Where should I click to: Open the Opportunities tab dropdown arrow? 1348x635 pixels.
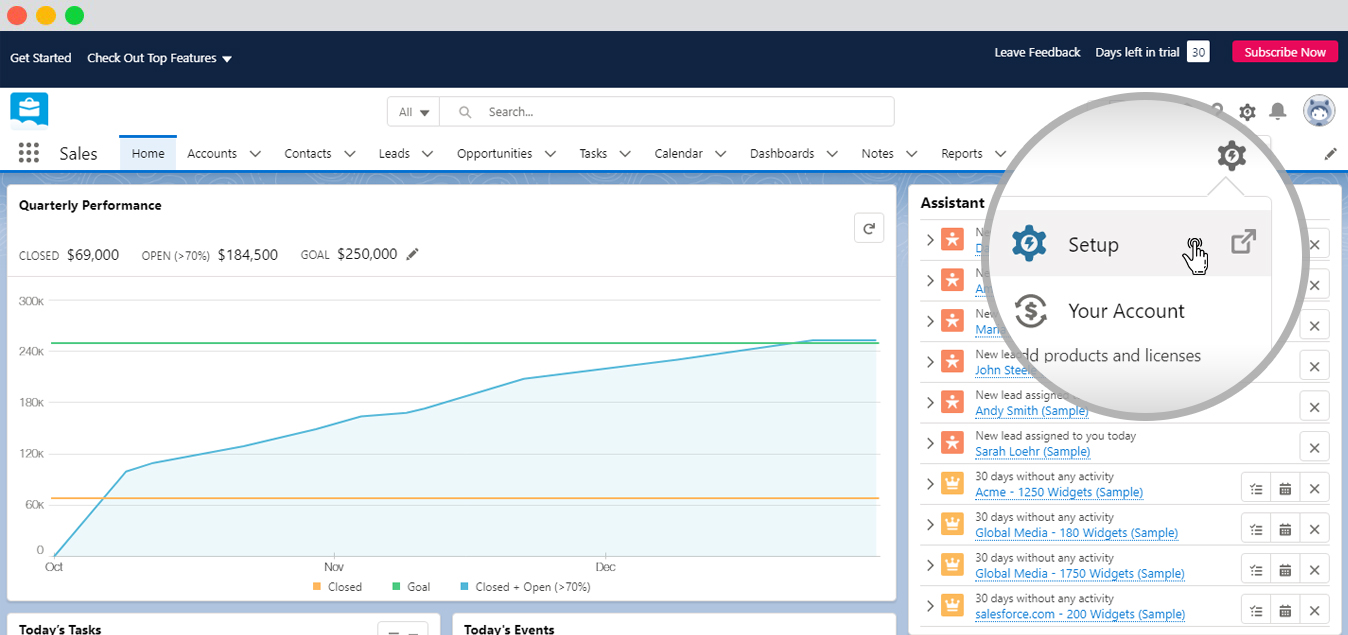(x=550, y=154)
